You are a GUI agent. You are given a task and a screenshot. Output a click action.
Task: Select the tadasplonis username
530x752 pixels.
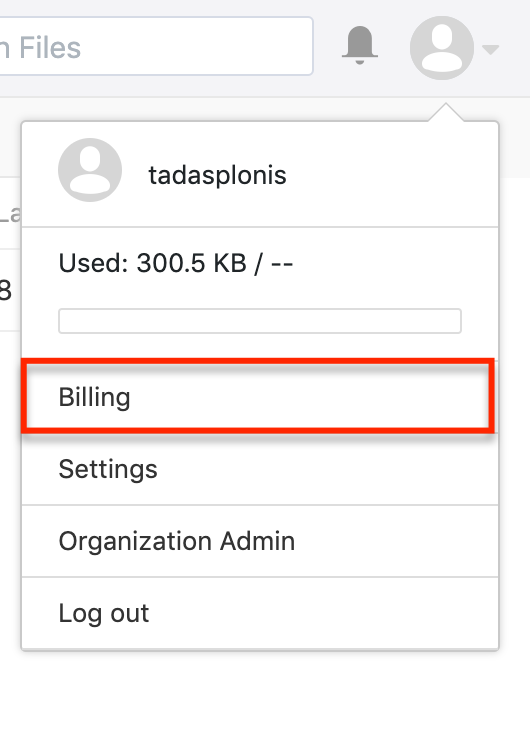point(217,175)
